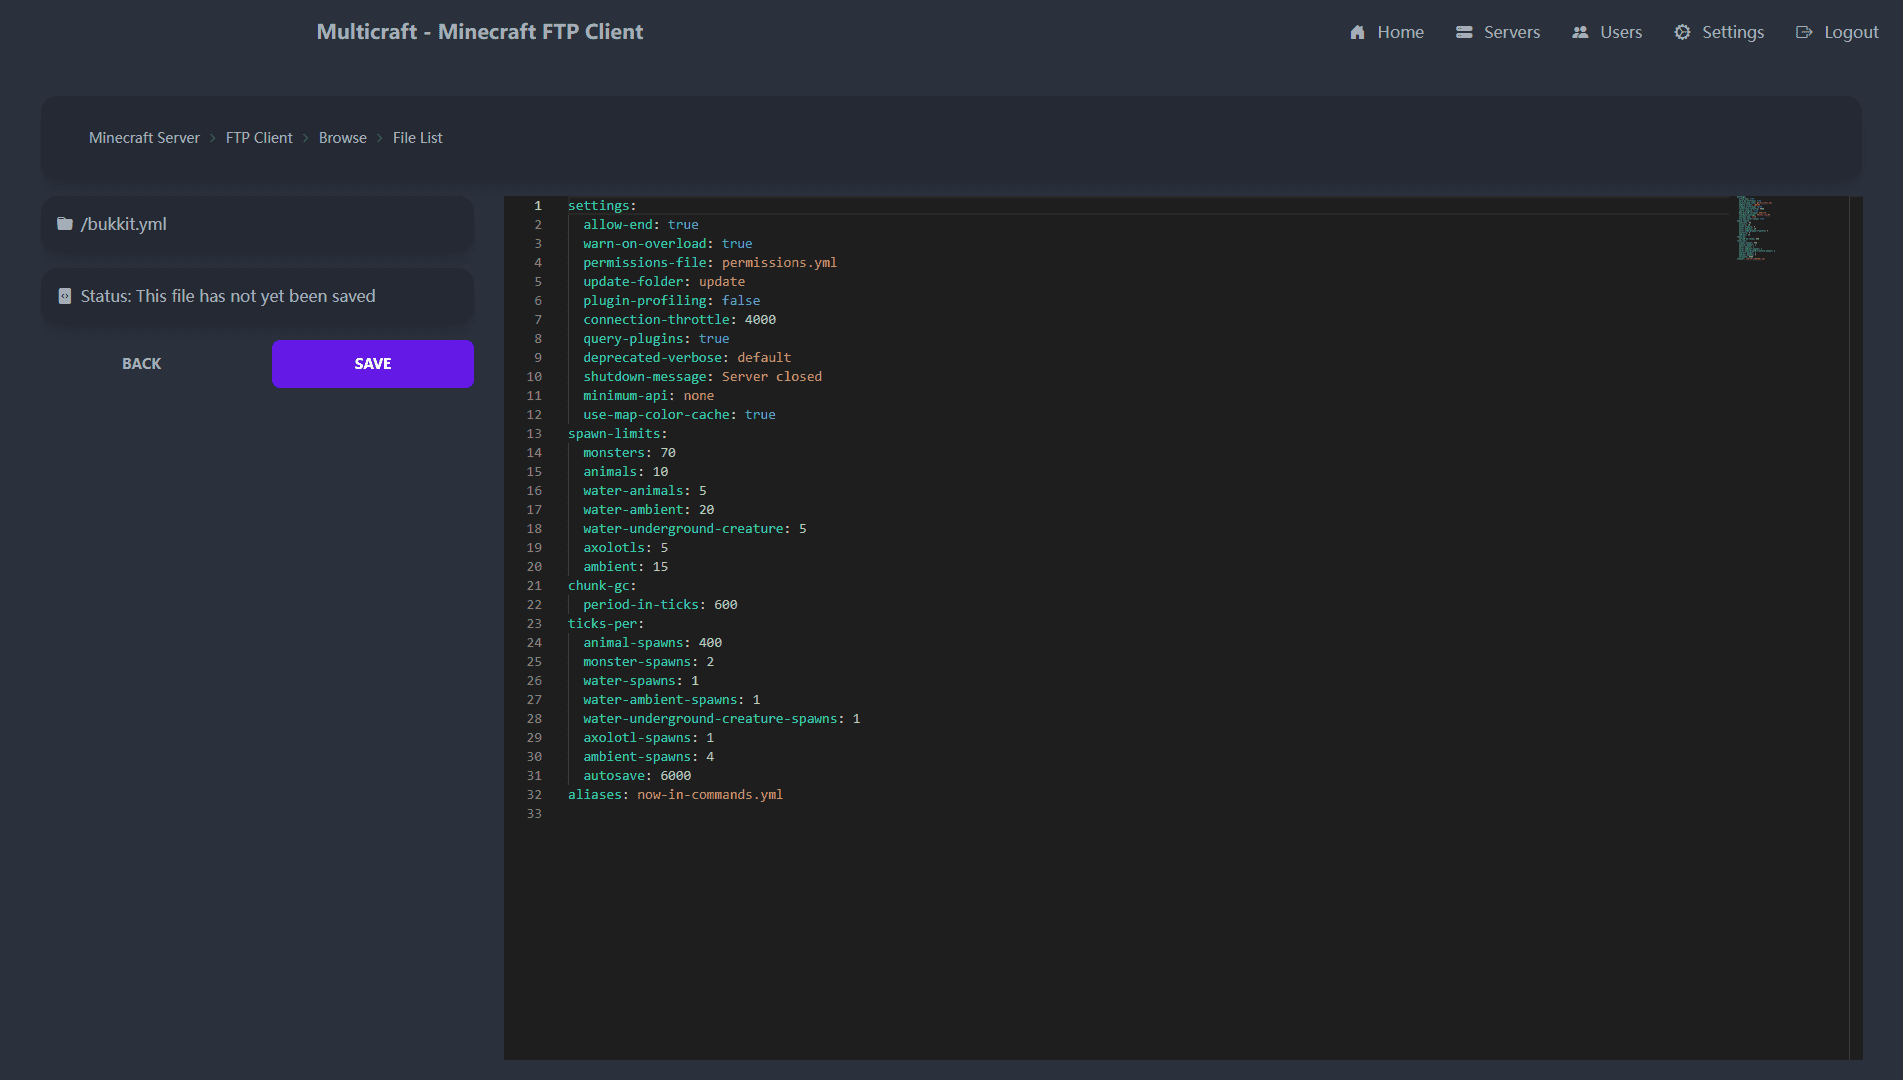Navigate to FTP Client breadcrumb
The width and height of the screenshot is (1903, 1080).
click(259, 138)
